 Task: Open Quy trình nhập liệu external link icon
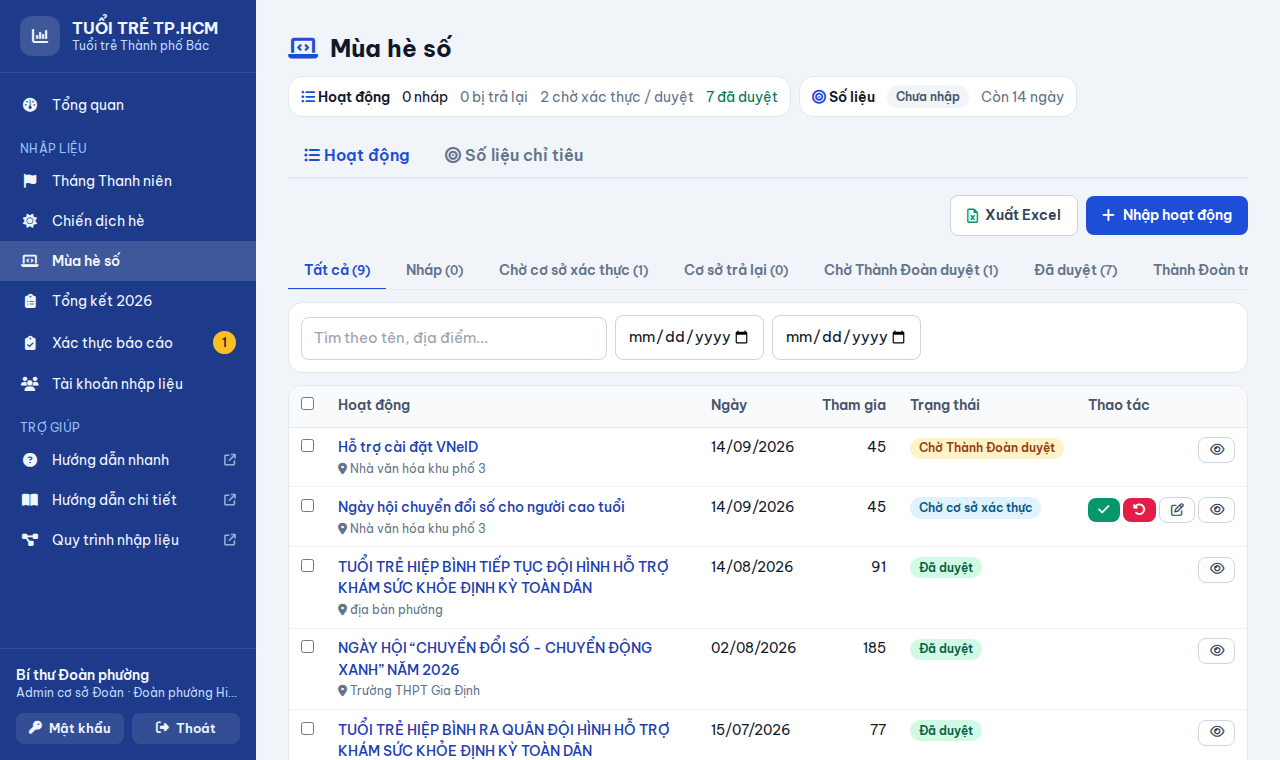tap(230, 540)
